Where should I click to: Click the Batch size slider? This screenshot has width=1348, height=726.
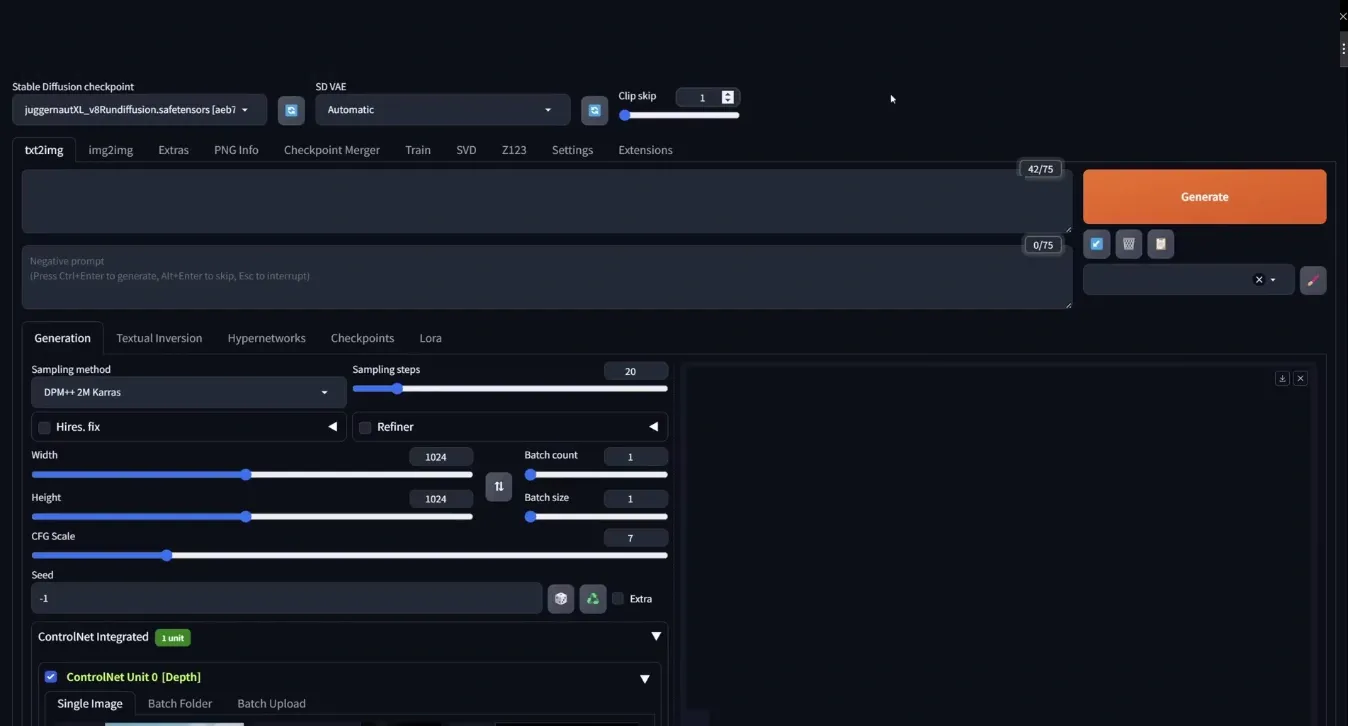tap(596, 517)
